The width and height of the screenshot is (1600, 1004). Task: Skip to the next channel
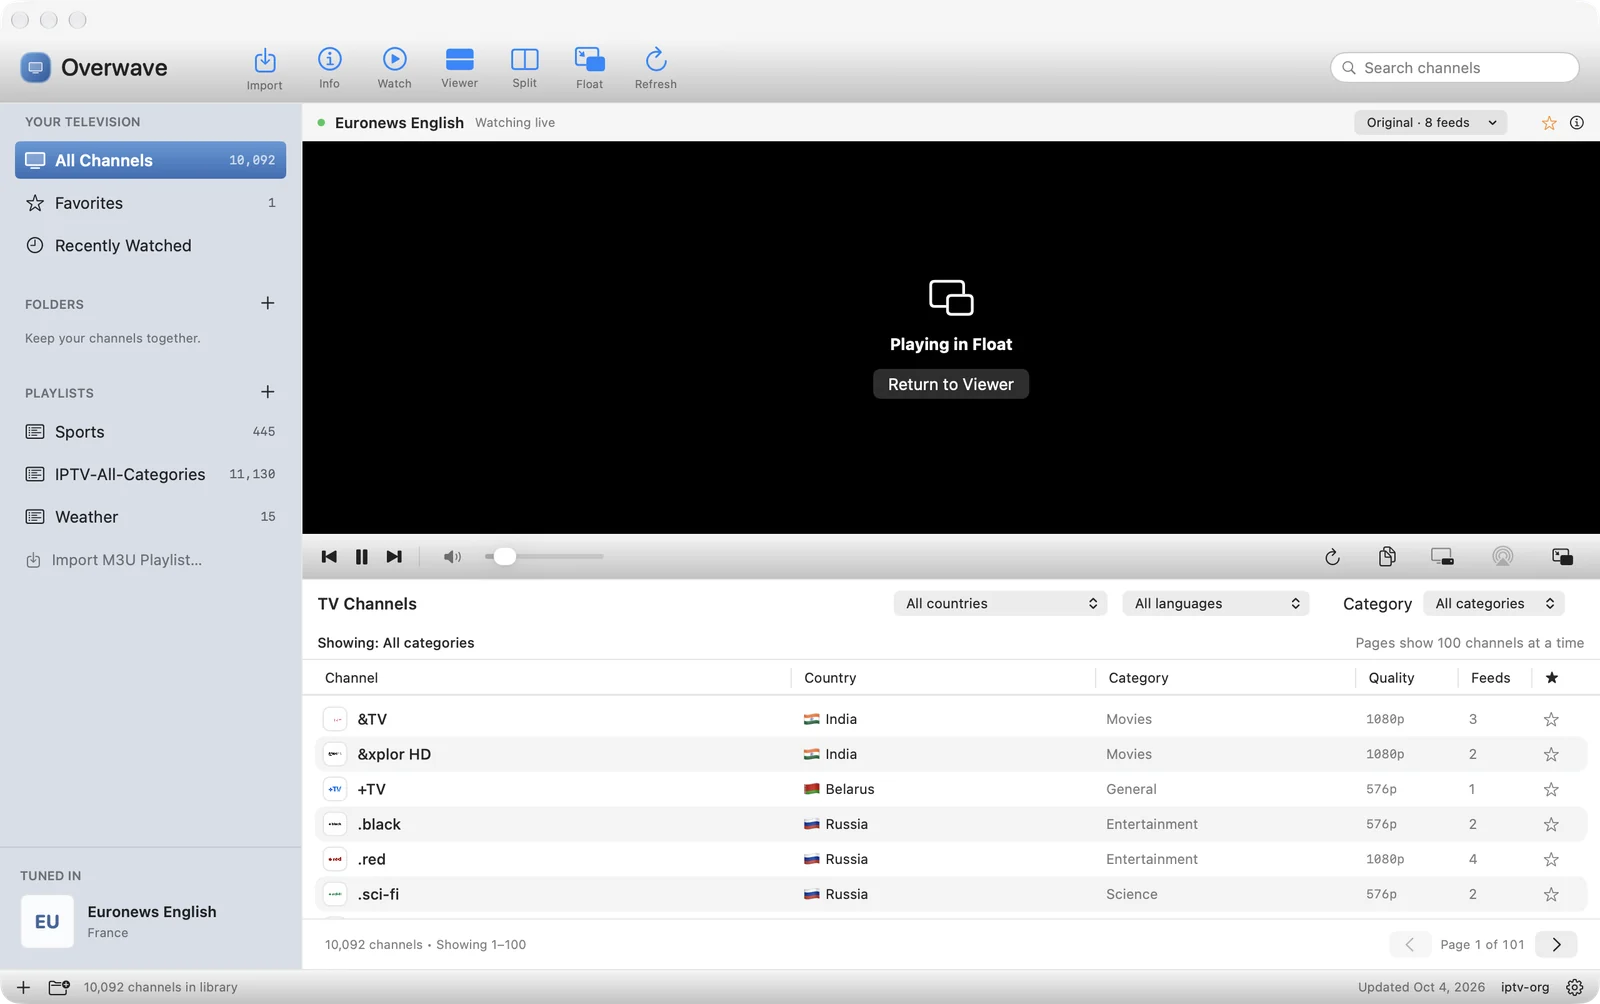394,557
